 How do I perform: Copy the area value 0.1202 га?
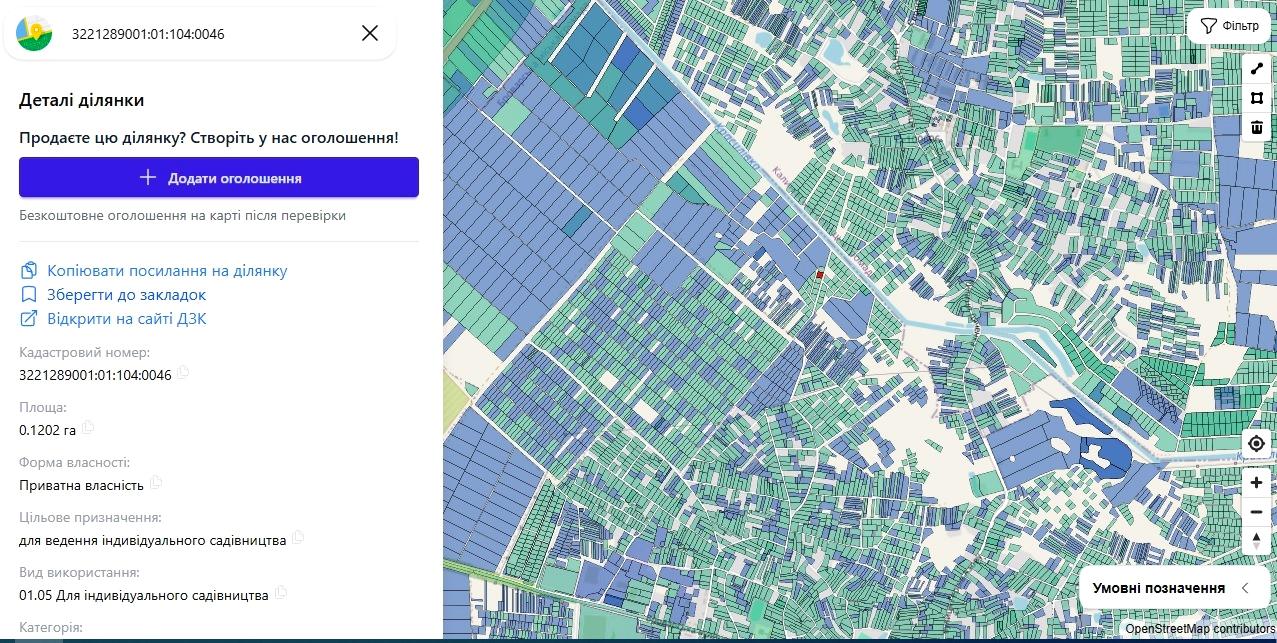[89, 428]
